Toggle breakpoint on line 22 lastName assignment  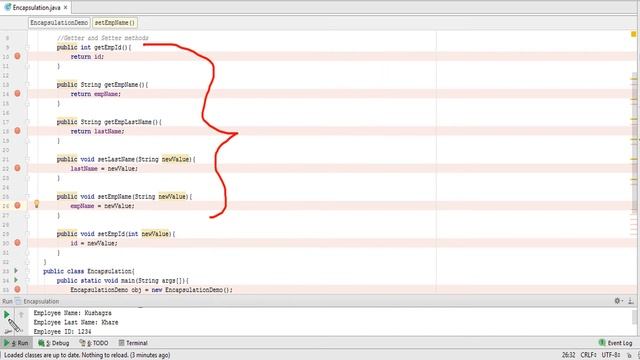click(18, 168)
